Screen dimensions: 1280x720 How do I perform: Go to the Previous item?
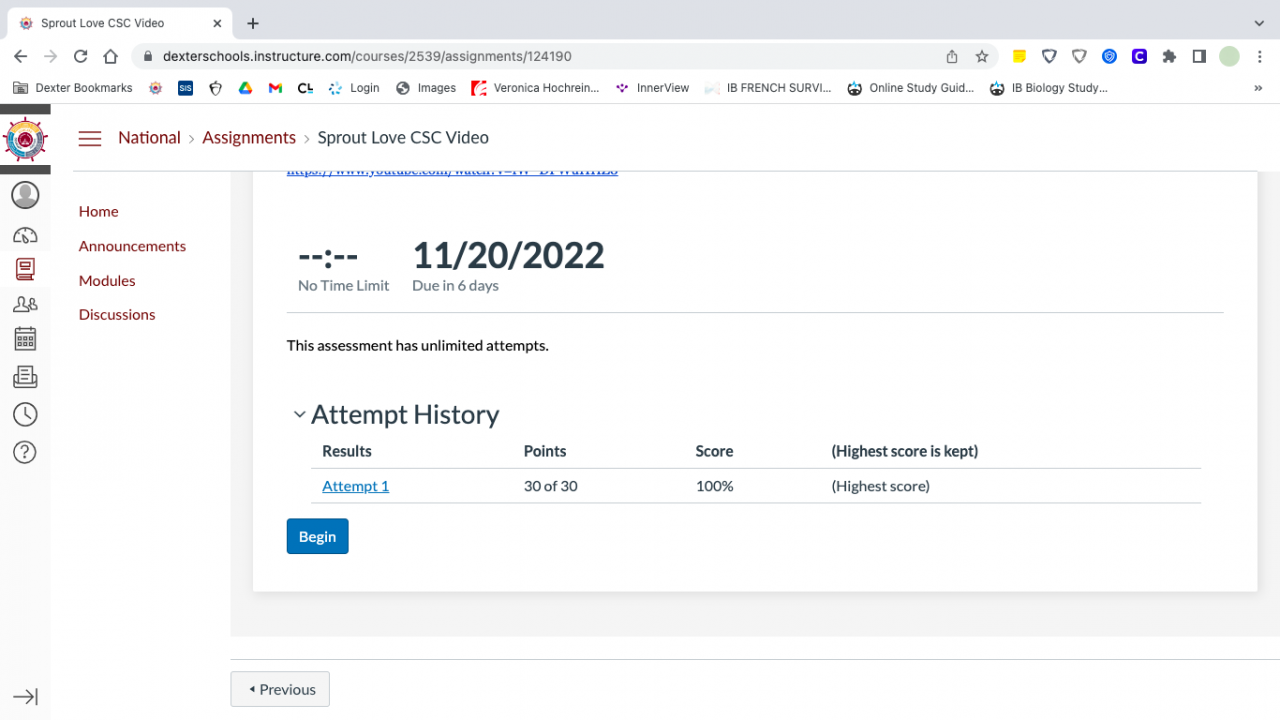pyautogui.click(x=280, y=689)
